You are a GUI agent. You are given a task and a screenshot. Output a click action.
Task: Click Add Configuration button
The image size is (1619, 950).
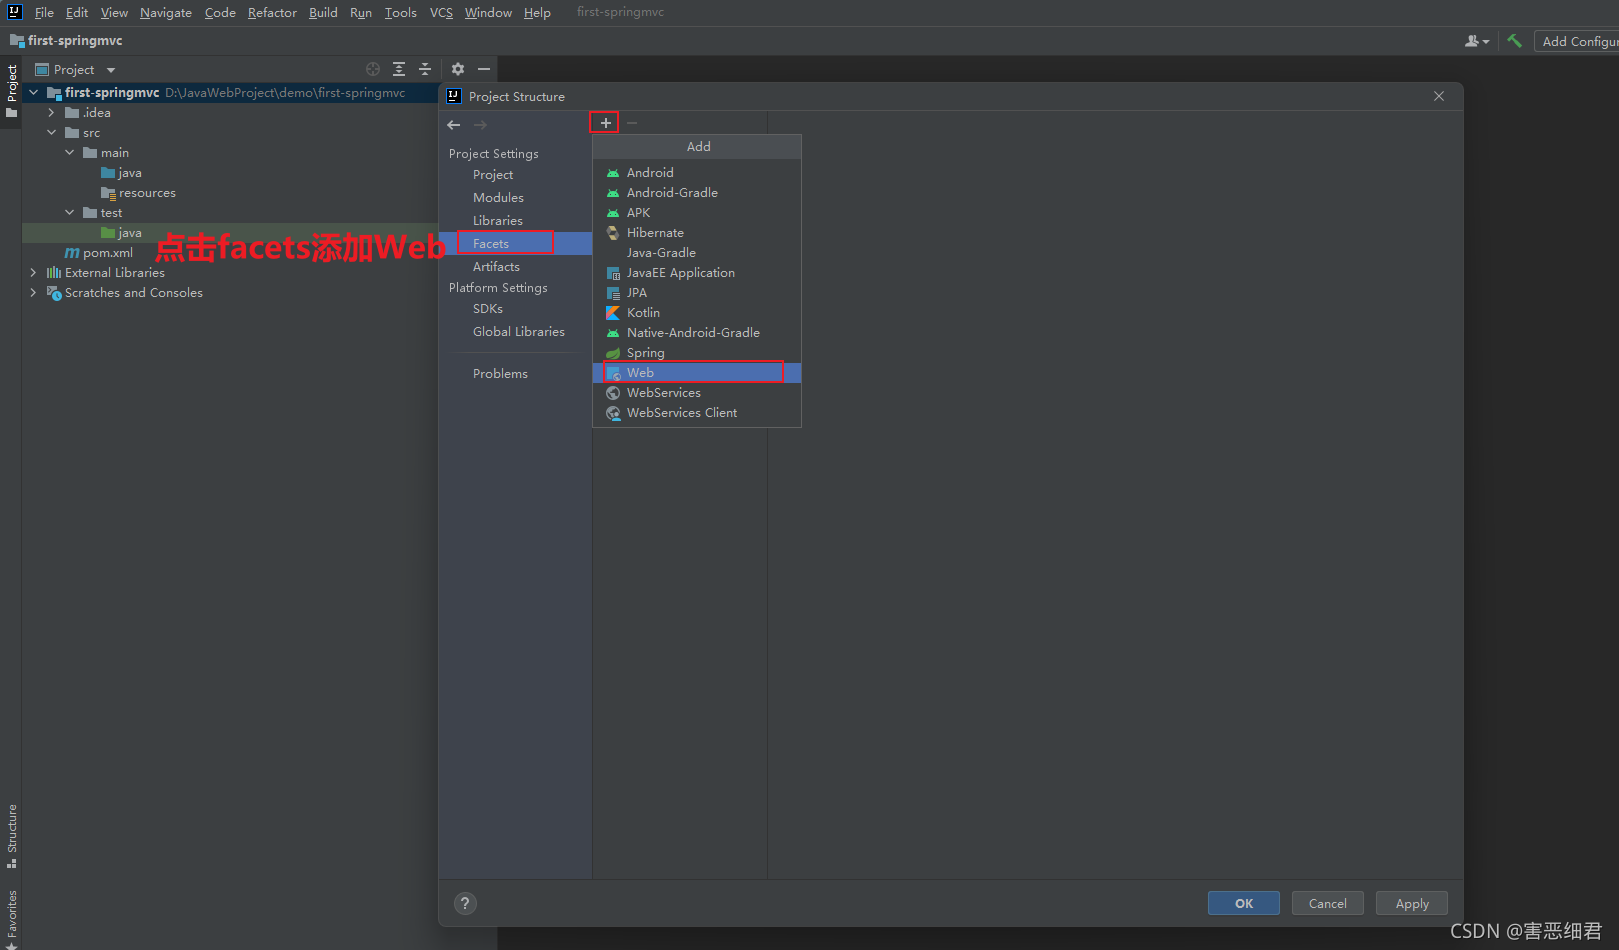point(1577,41)
